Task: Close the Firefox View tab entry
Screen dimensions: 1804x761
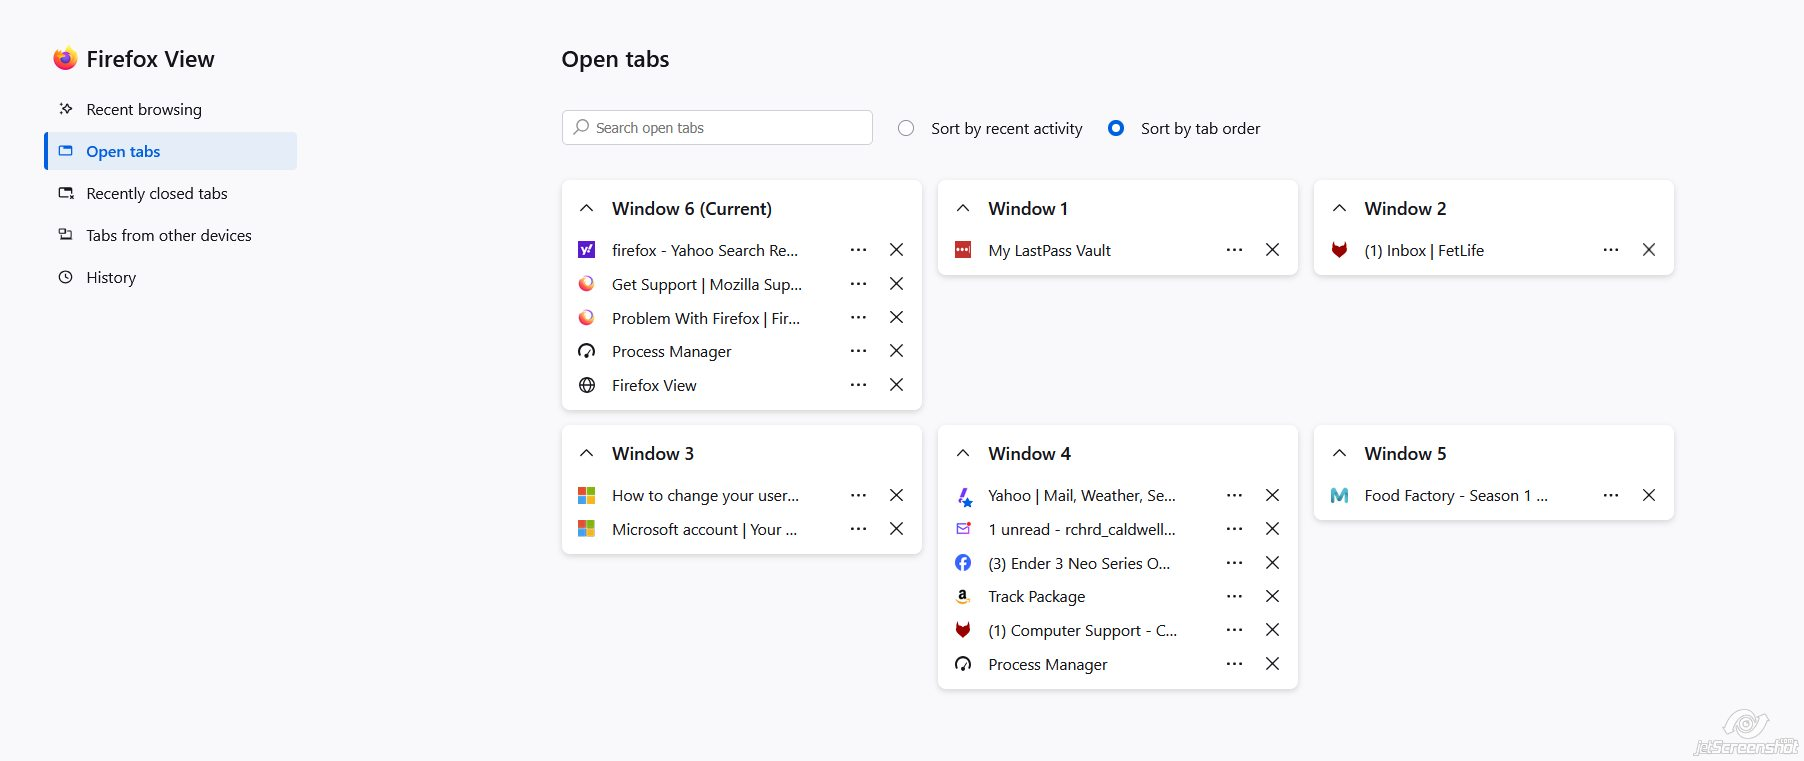Action: (x=896, y=385)
